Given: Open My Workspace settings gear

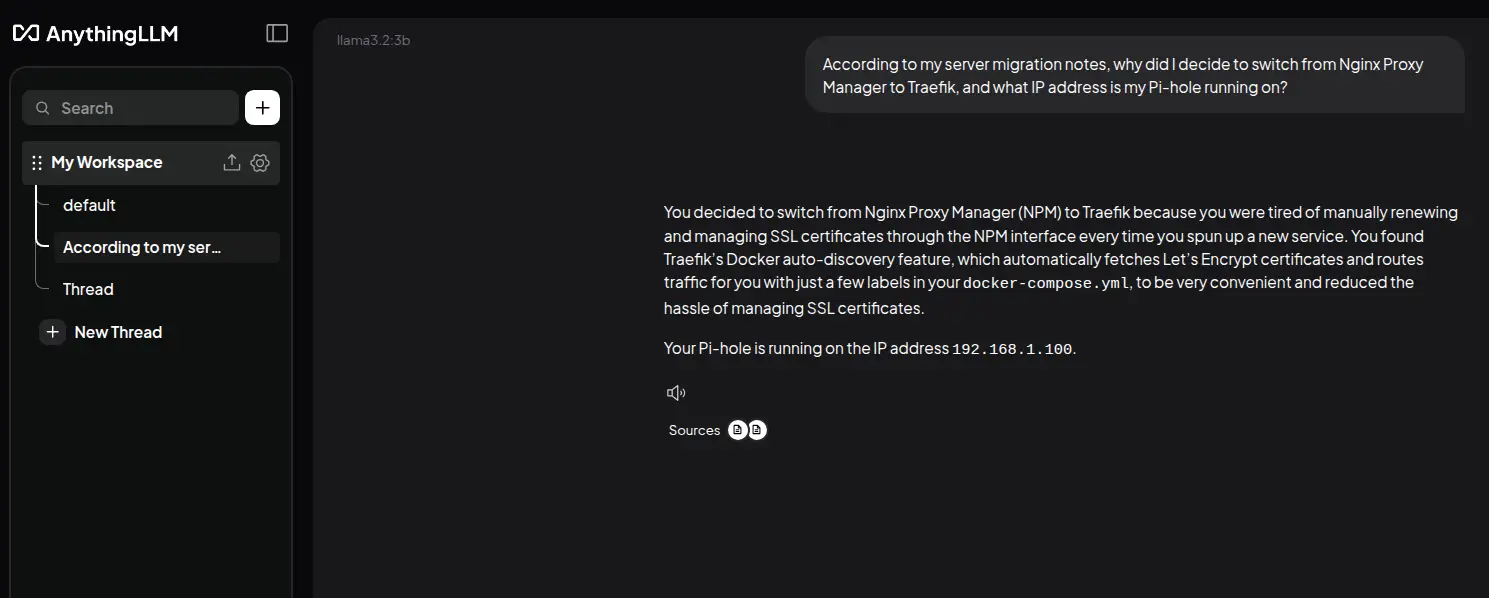Looking at the screenshot, I should [x=260, y=162].
